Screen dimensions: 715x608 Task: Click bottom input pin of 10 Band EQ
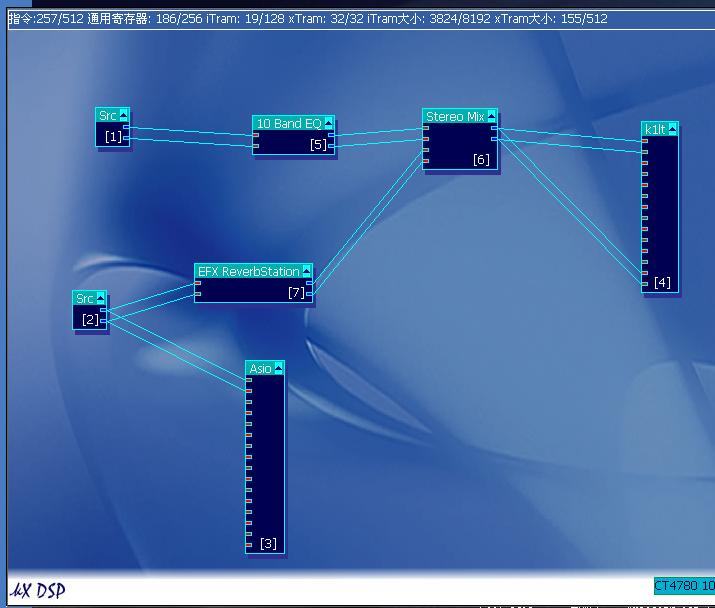coord(256,146)
